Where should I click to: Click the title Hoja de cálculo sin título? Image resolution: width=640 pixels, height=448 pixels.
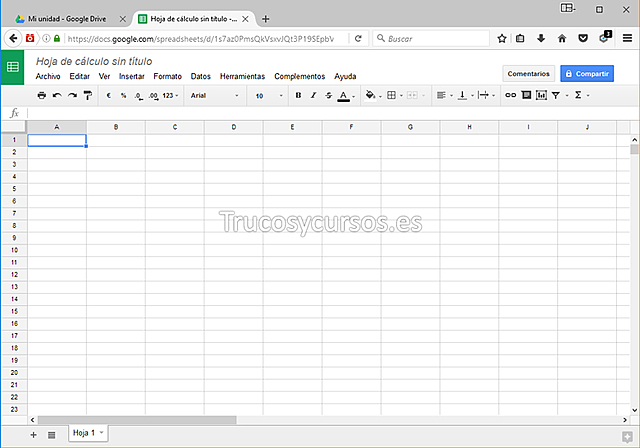(x=94, y=61)
